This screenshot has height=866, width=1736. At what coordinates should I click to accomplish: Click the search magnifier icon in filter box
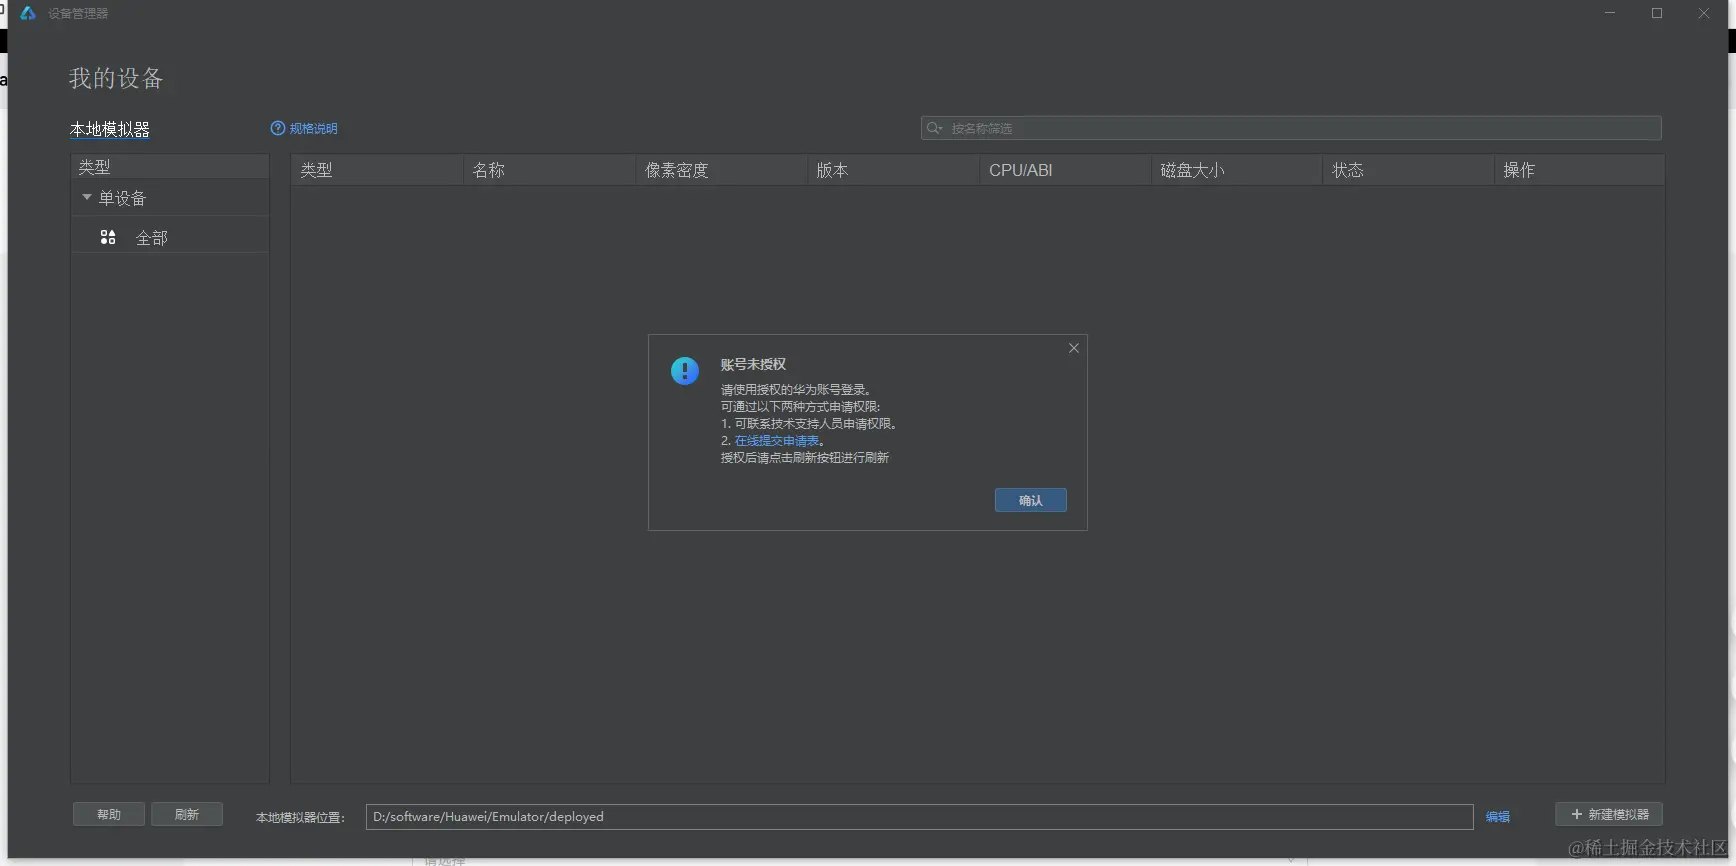tap(934, 128)
